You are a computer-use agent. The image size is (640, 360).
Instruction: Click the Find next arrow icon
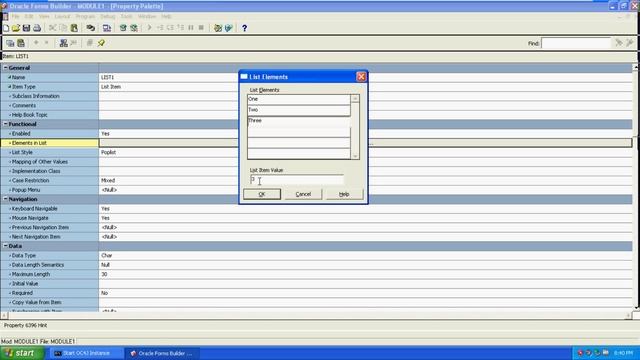tap(619, 43)
